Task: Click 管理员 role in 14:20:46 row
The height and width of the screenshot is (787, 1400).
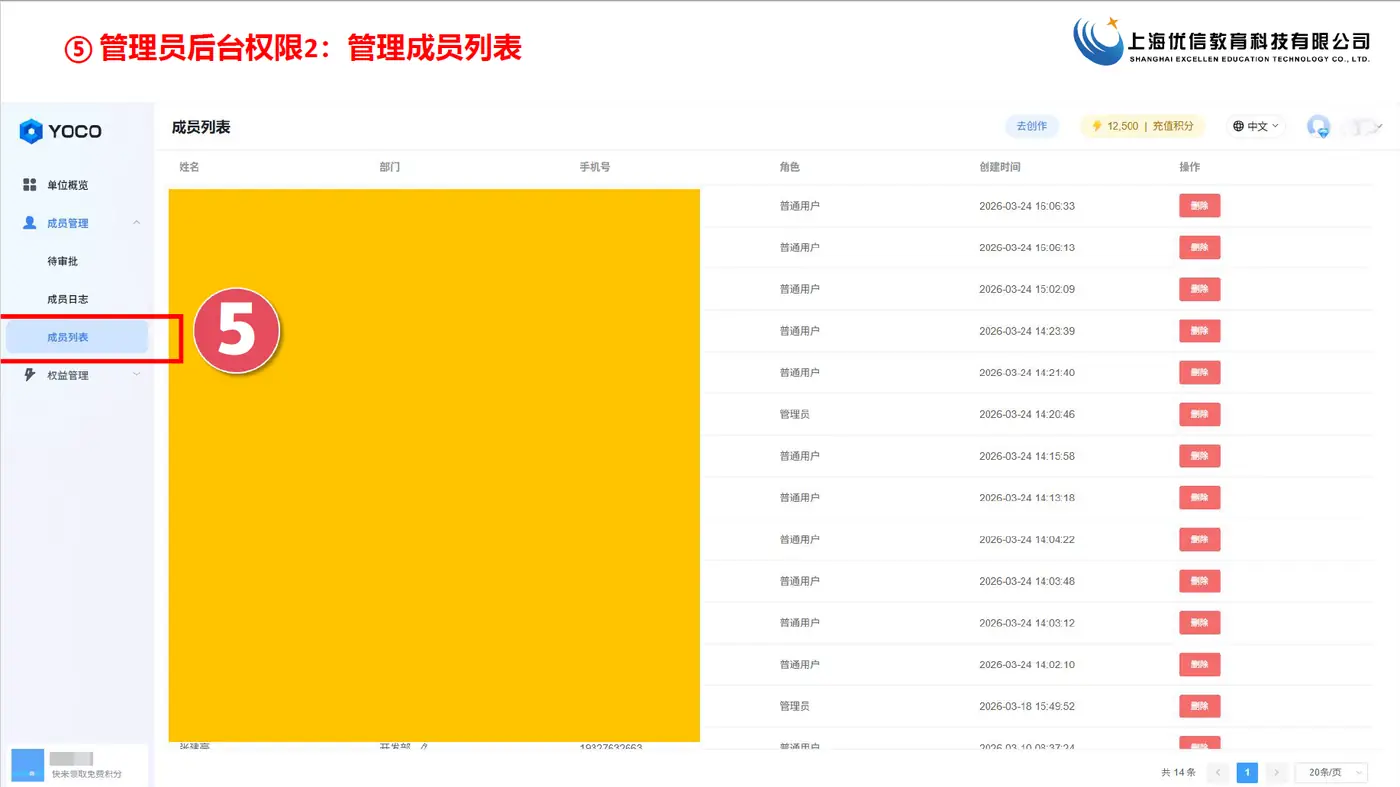Action: pyautogui.click(x=794, y=414)
